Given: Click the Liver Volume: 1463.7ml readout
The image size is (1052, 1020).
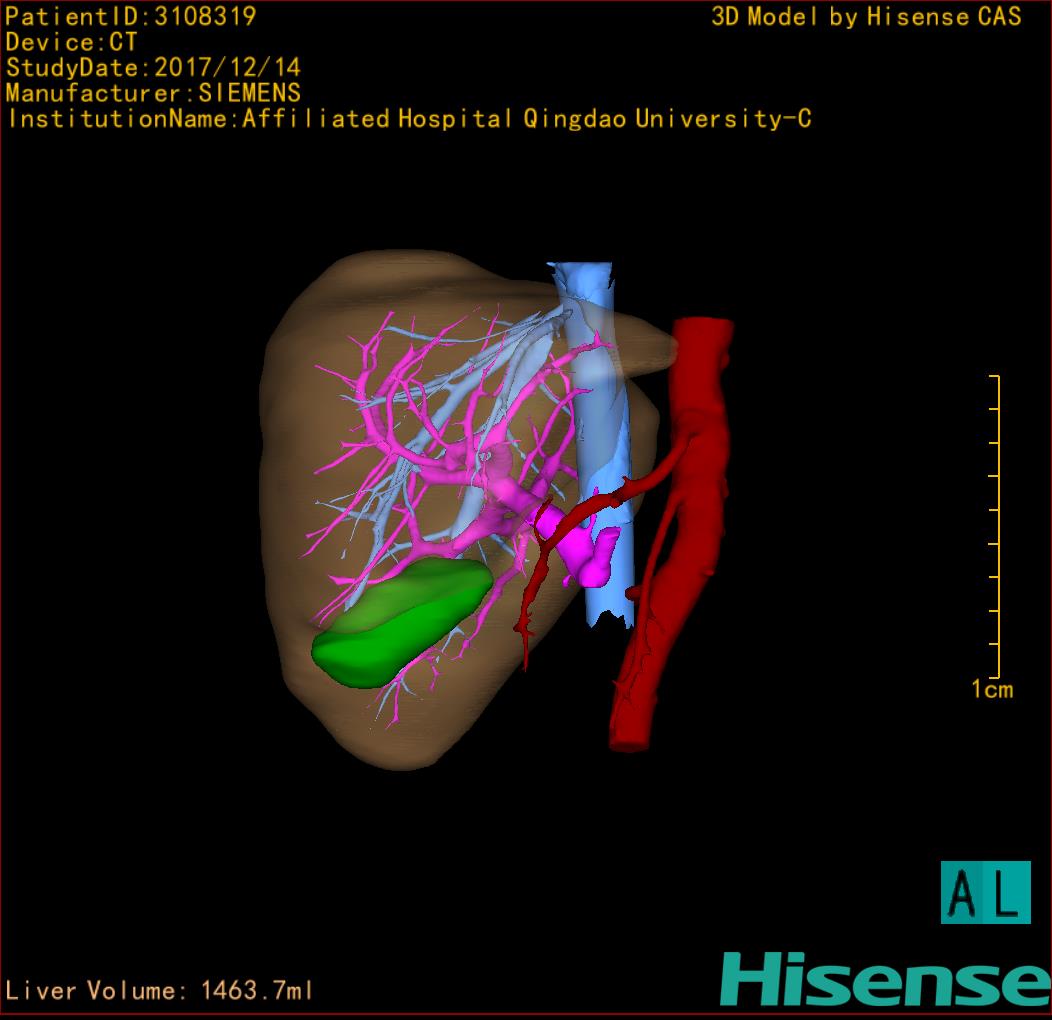Looking at the screenshot, I should (160, 991).
